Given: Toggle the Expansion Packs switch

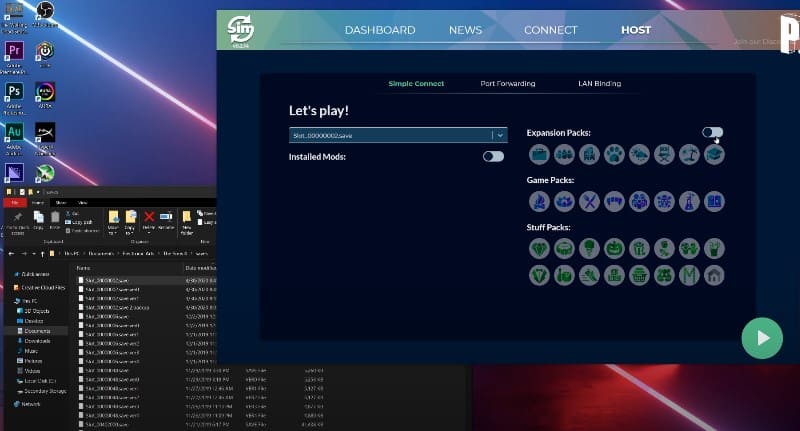Looking at the screenshot, I should (712, 132).
